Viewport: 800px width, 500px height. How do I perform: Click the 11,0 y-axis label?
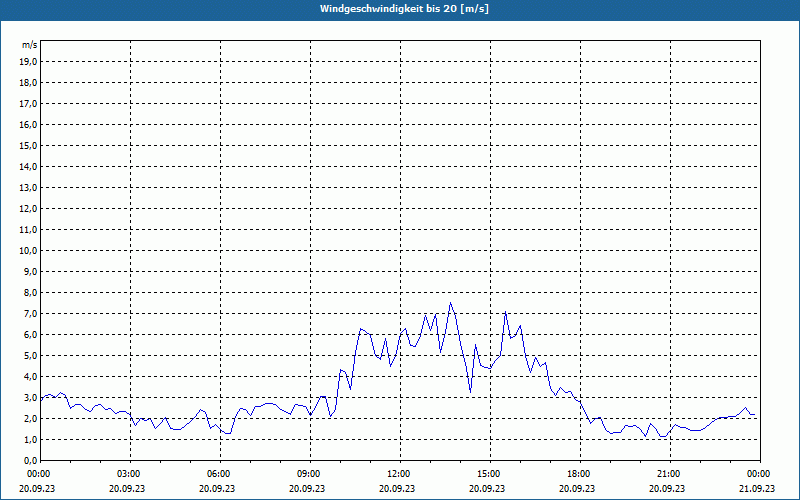pos(29,230)
